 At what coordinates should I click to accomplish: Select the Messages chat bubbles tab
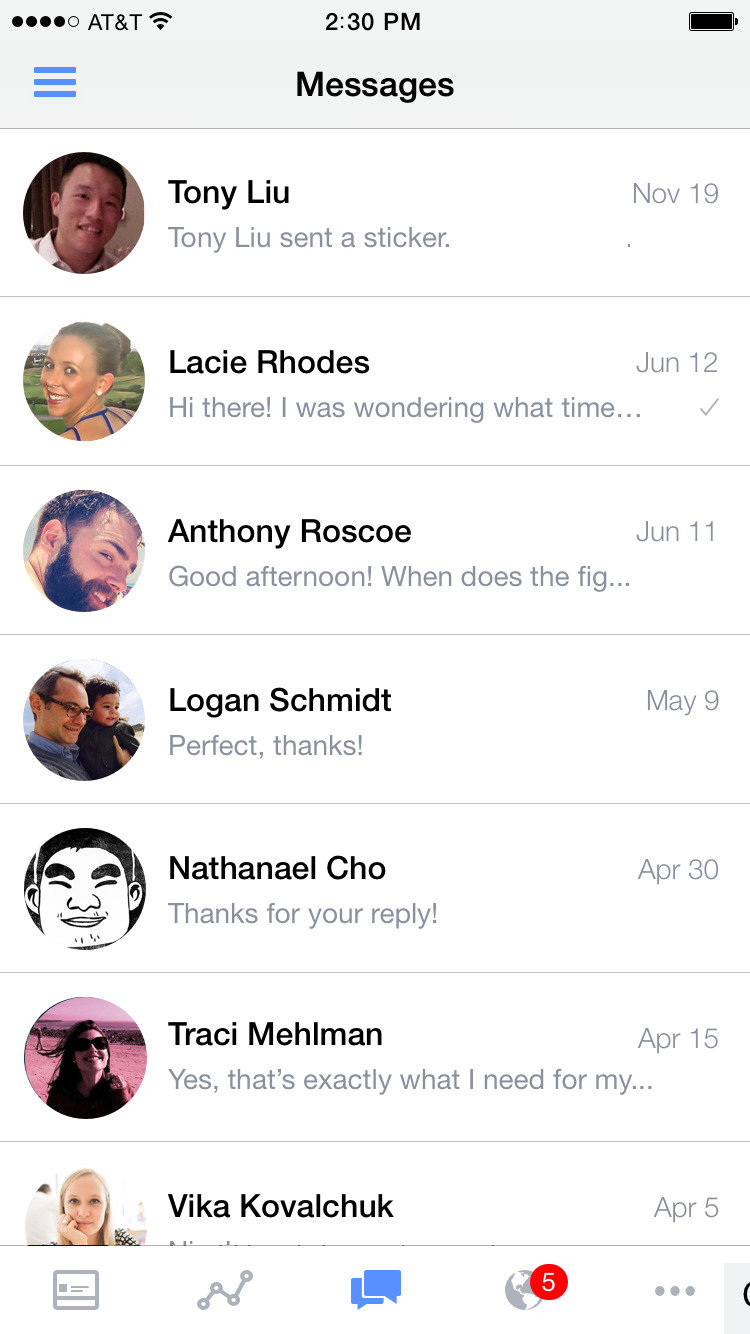click(x=375, y=1289)
